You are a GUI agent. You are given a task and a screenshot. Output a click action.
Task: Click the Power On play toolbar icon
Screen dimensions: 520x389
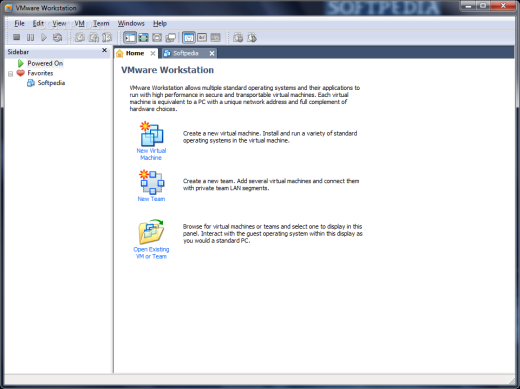coord(44,37)
